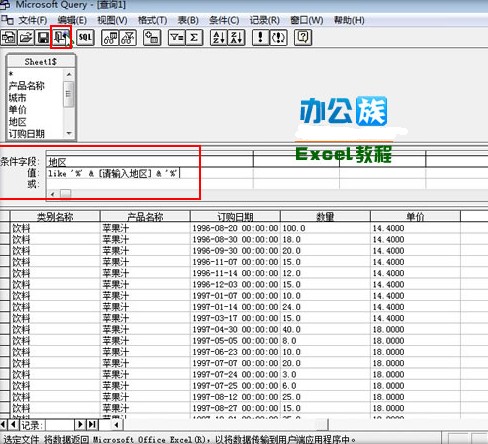Click the Add Tables icon

(152, 37)
